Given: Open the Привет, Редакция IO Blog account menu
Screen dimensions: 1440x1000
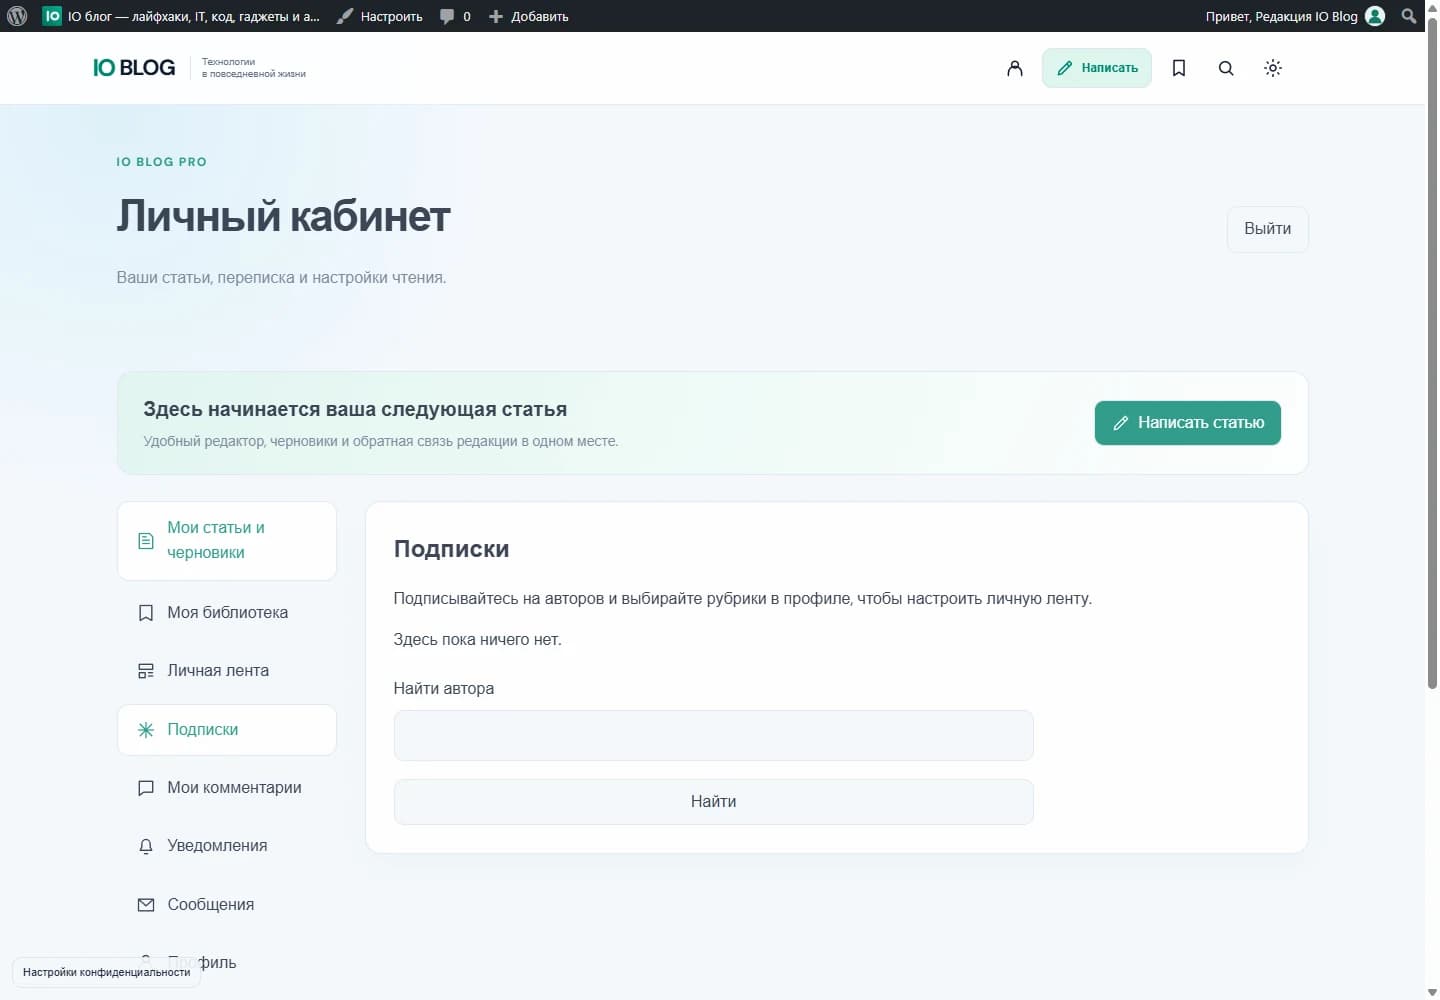Looking at the screenshot, I should coord(1294,16).
